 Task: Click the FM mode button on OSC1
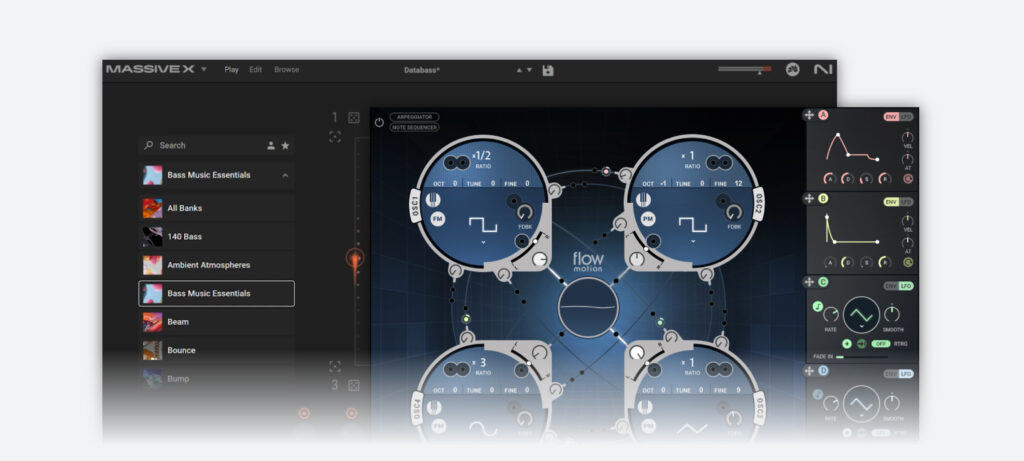[x=438, y=217]
